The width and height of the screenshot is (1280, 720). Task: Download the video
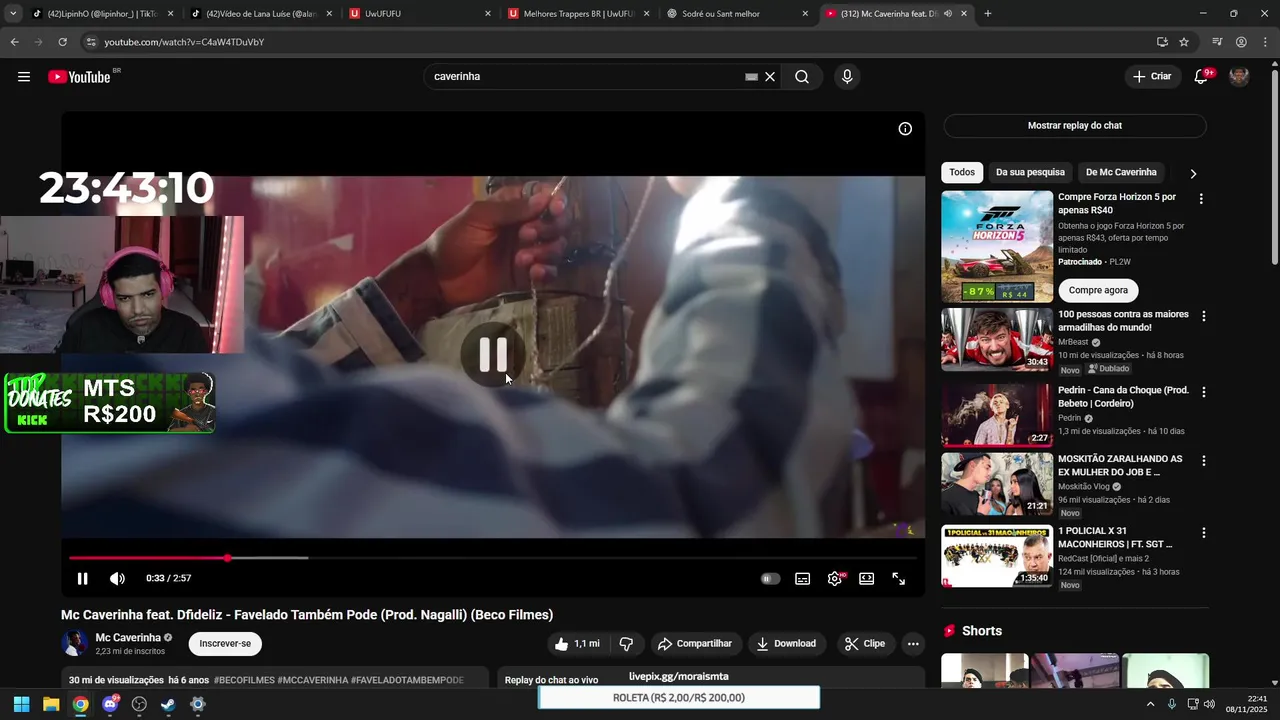[x=786, y=644]
